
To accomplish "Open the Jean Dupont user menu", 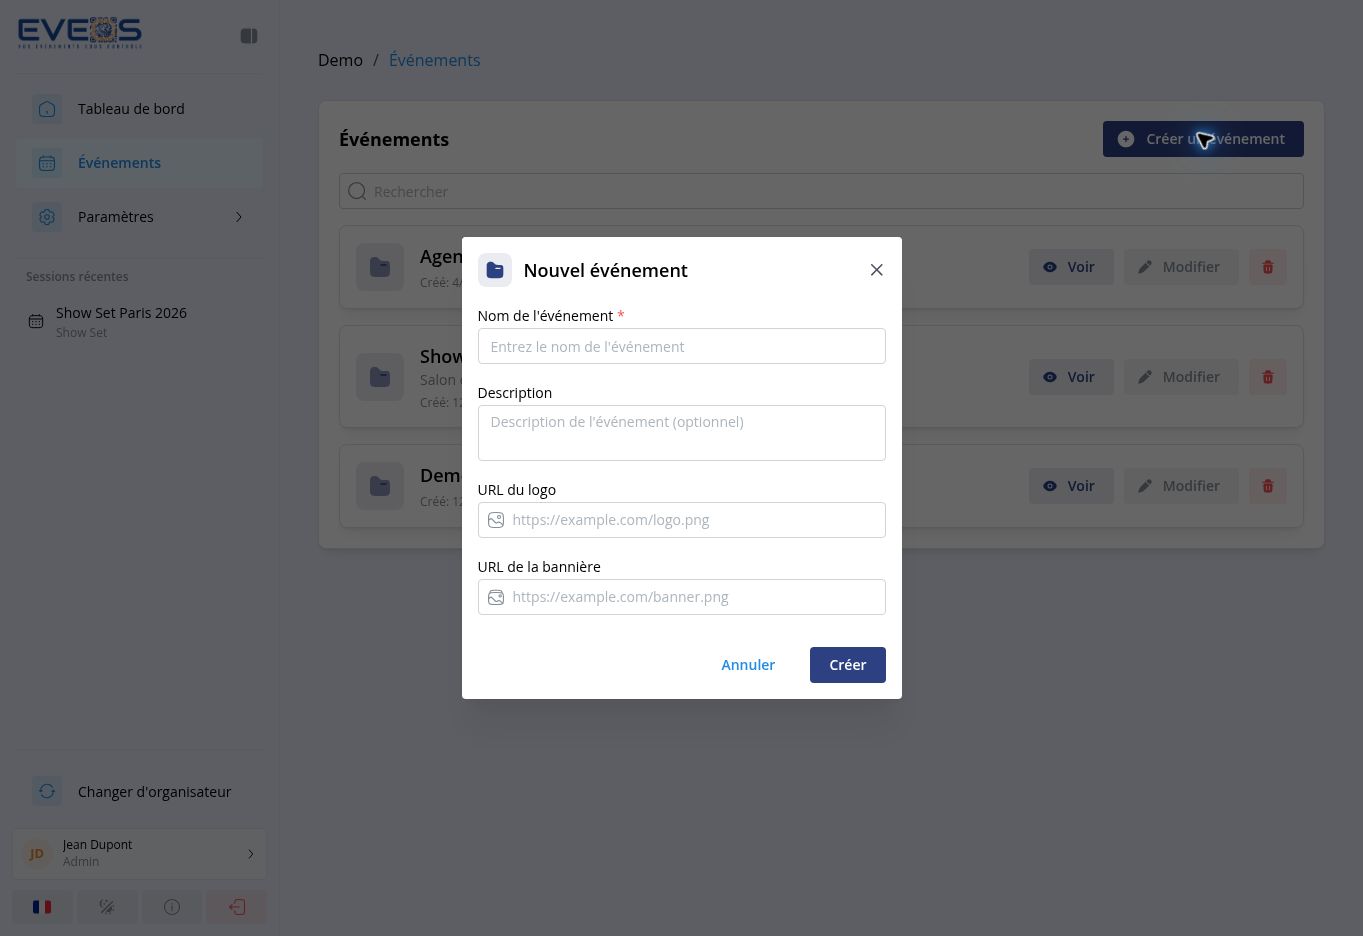I will [139, 853].
